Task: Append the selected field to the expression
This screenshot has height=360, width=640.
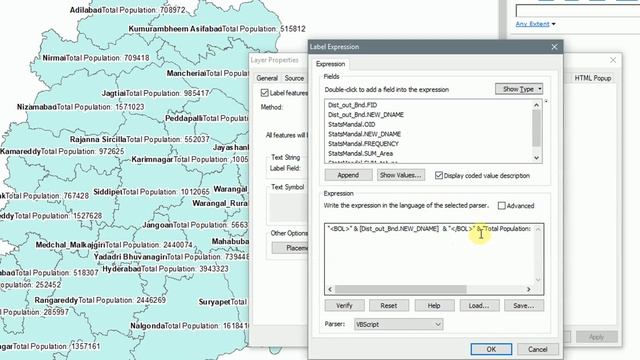Action: (x=348, y=175)
